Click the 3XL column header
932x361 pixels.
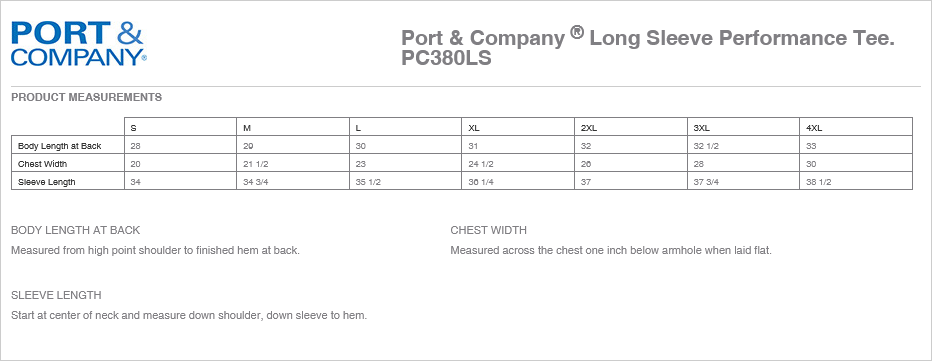pos(744,127)
